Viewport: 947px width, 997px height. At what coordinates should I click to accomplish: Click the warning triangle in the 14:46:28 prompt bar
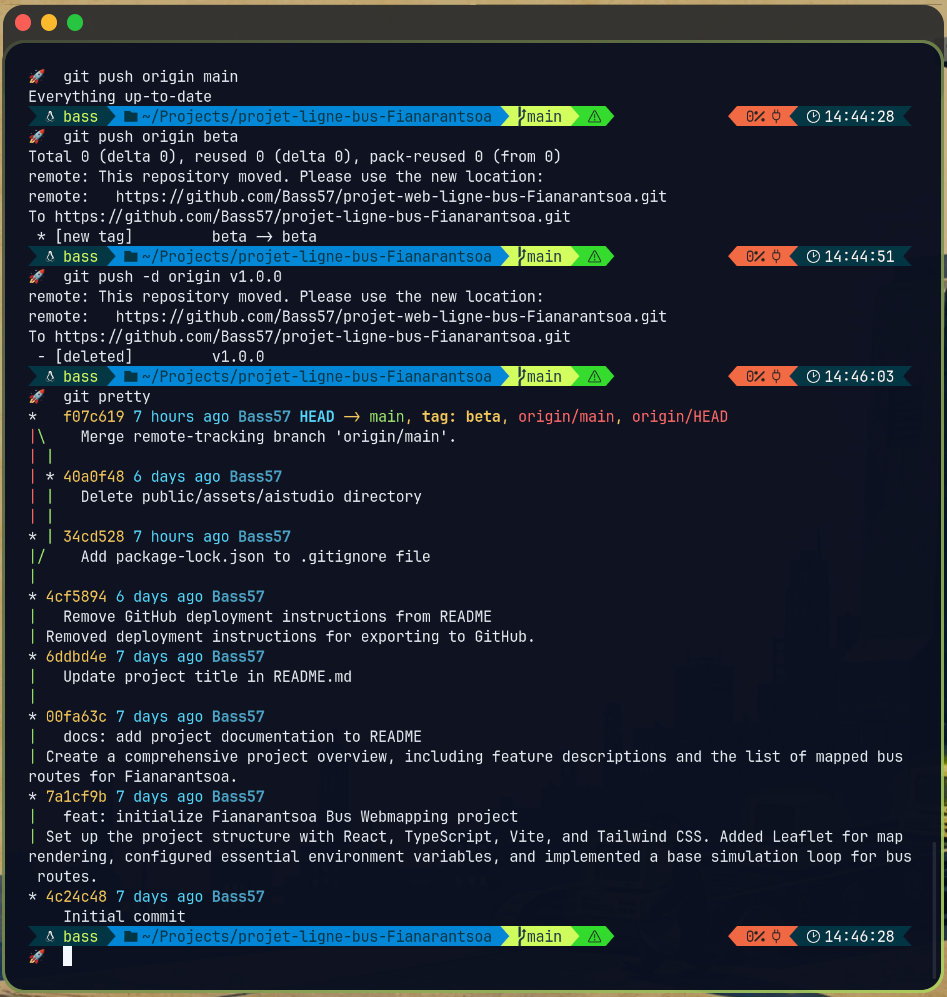point(595,937)
